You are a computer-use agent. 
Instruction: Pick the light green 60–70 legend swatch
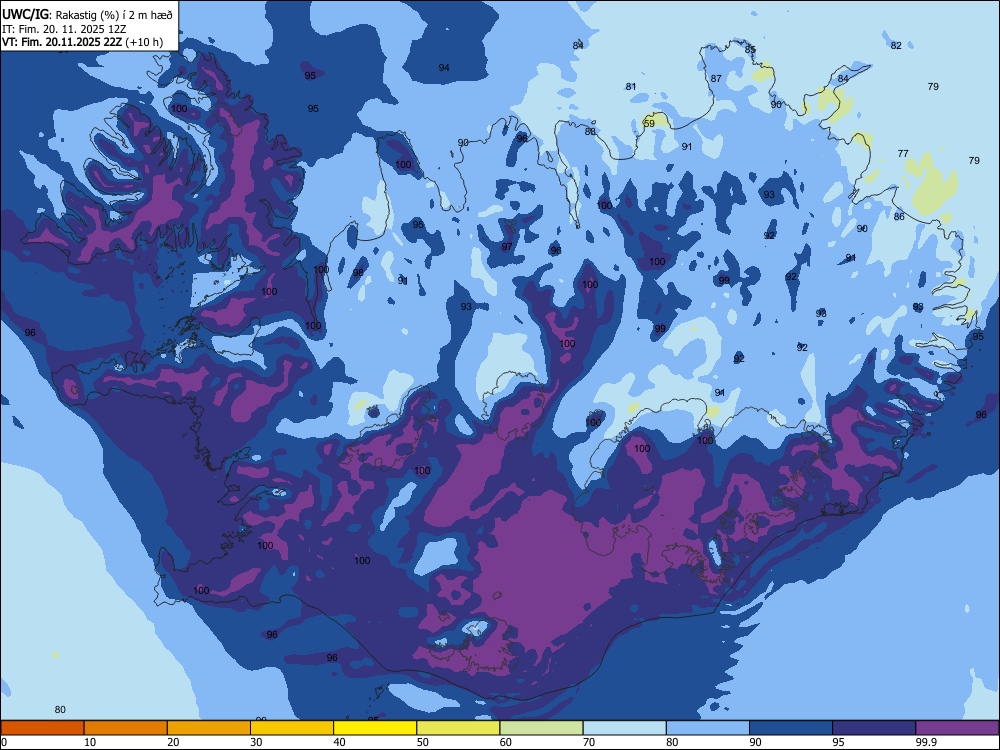pos(541,728)
